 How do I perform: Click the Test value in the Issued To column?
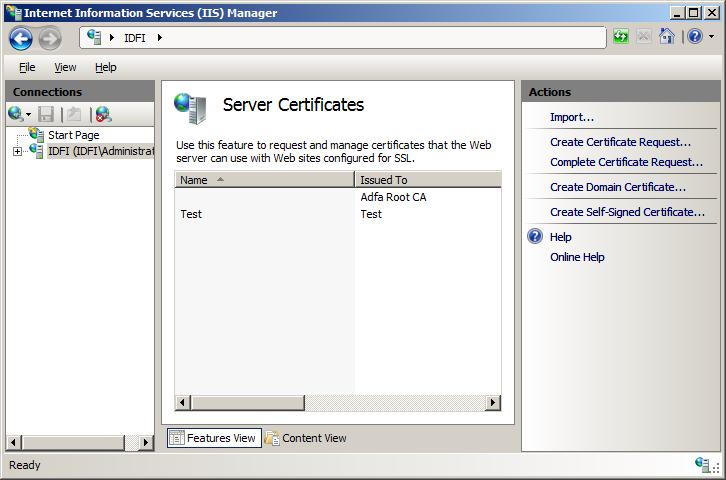pos(371,214)
